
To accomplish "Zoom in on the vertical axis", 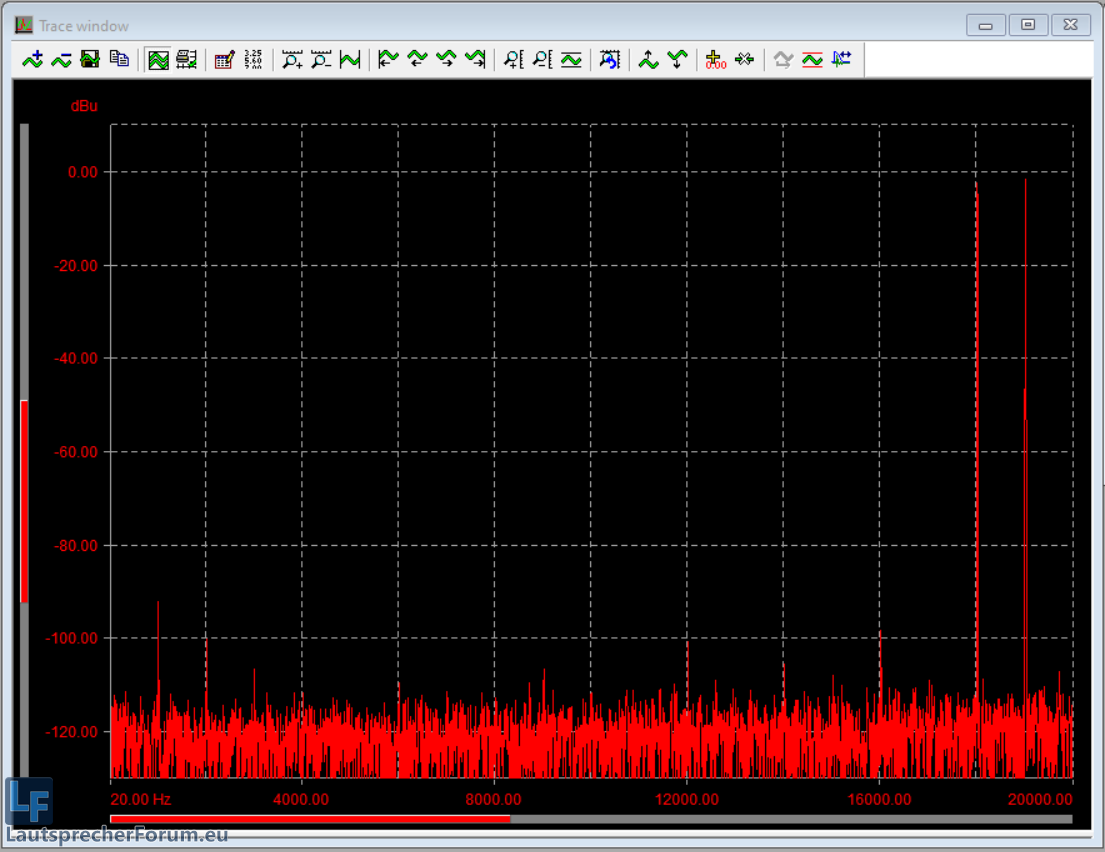I will point(513,60).
